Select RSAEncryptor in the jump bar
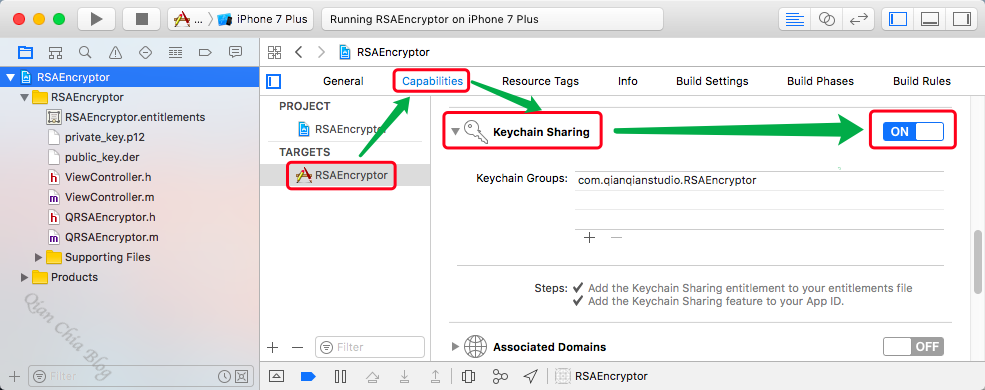This screenshot has height=390, width=985. pos(384,52)
